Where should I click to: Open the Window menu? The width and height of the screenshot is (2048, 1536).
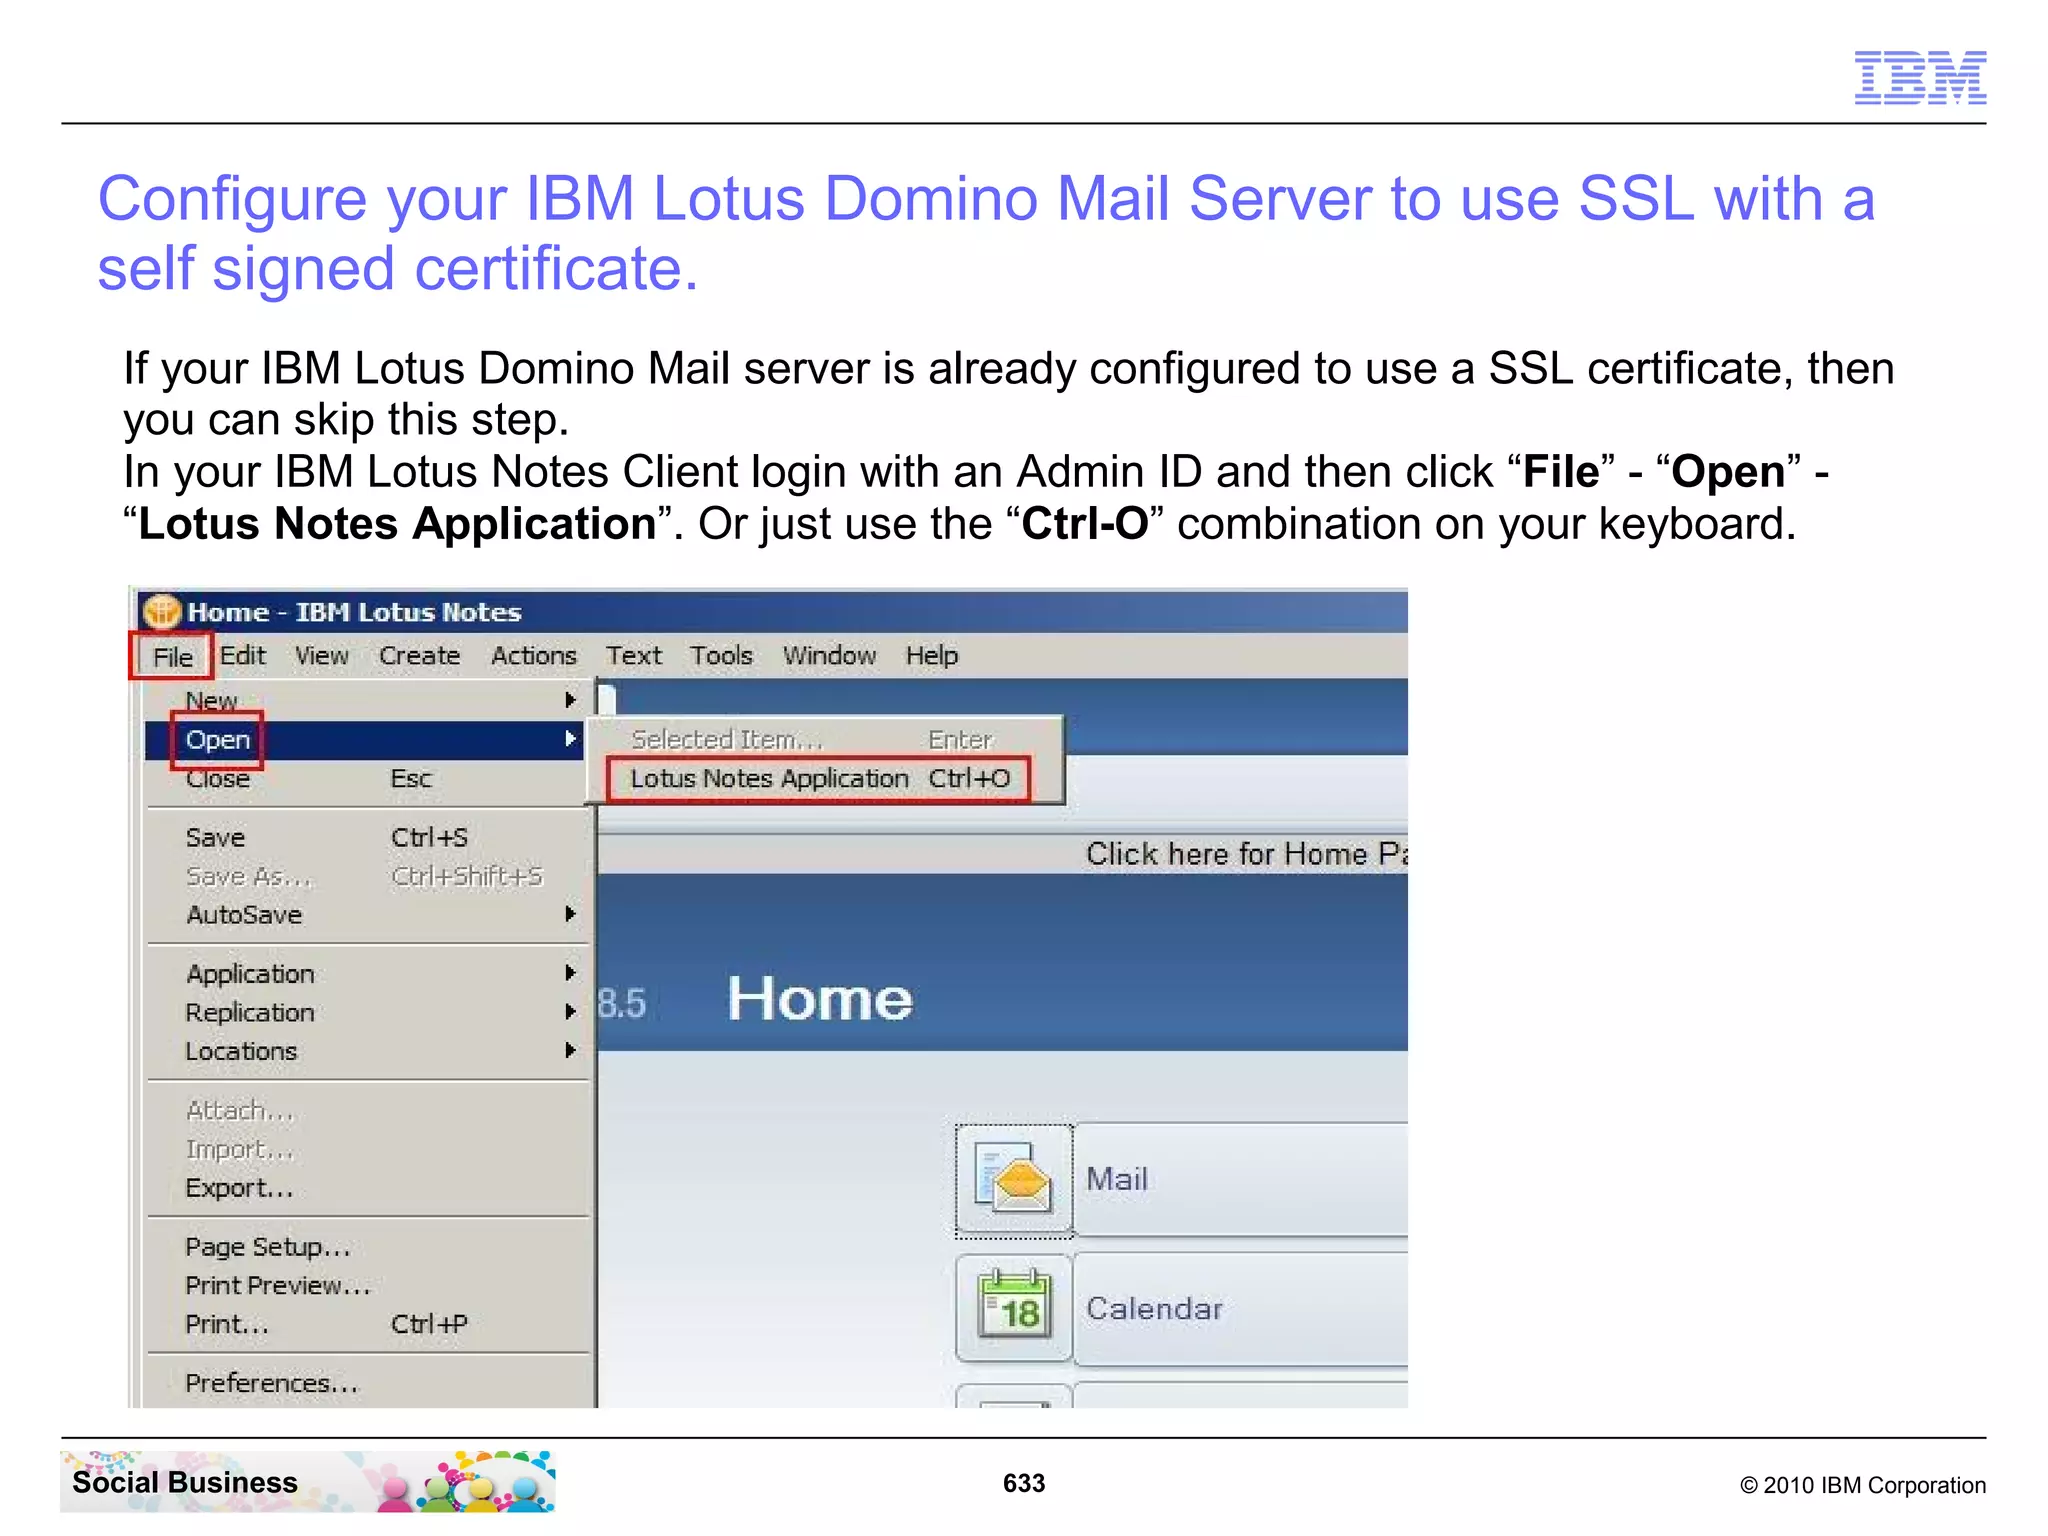(x=829, y=656)
